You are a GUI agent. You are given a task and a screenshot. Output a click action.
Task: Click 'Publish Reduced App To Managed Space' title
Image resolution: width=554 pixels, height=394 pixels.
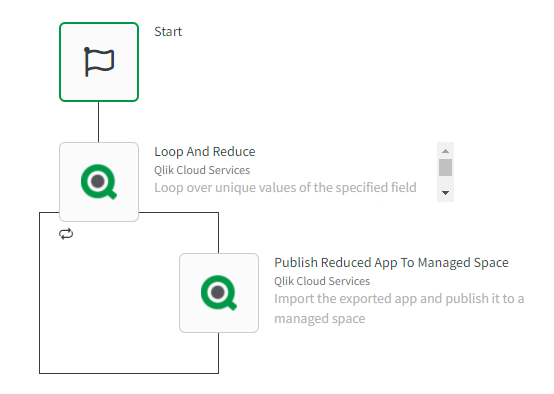[x=391, y=263]
